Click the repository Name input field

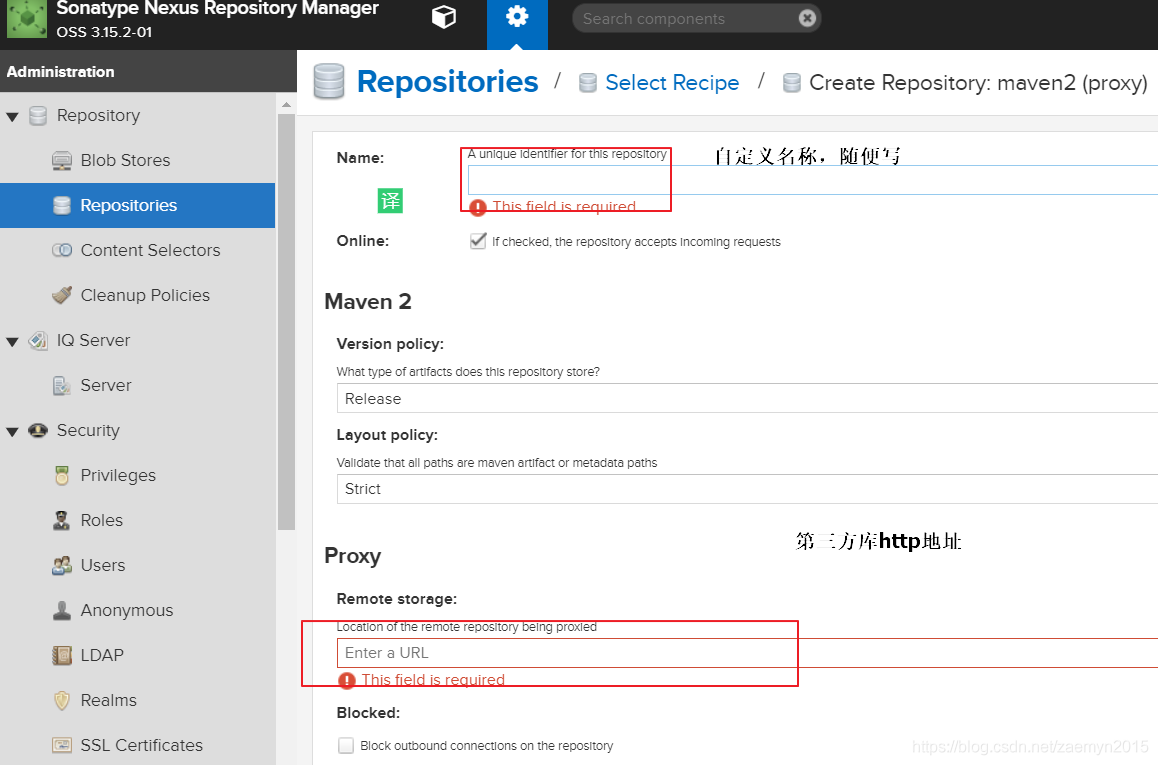click(x=812, y=180)
